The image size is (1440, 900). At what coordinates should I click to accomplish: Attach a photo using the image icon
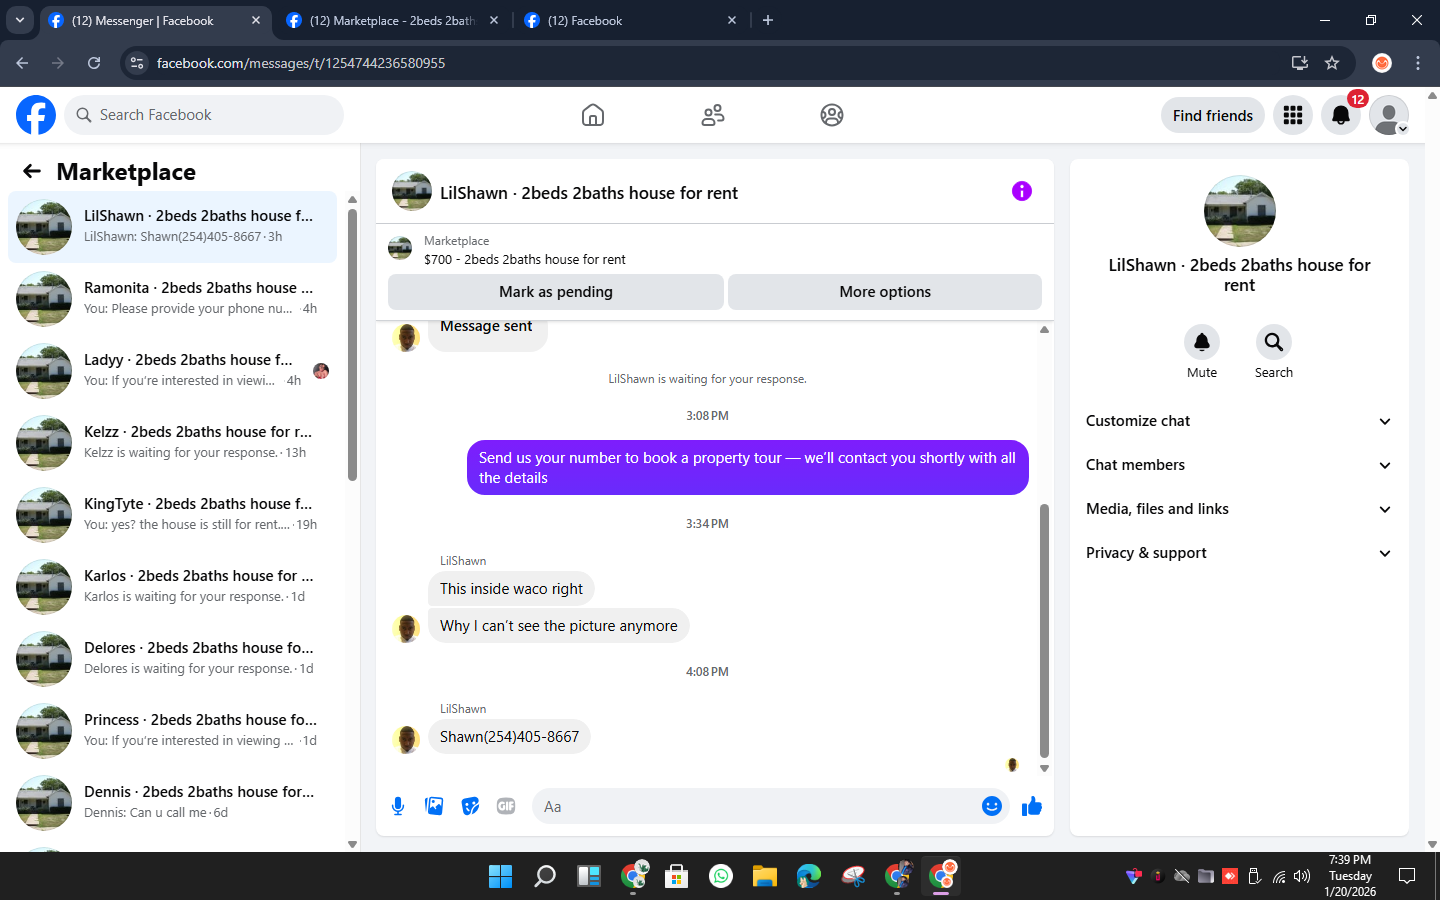[434, 806]
